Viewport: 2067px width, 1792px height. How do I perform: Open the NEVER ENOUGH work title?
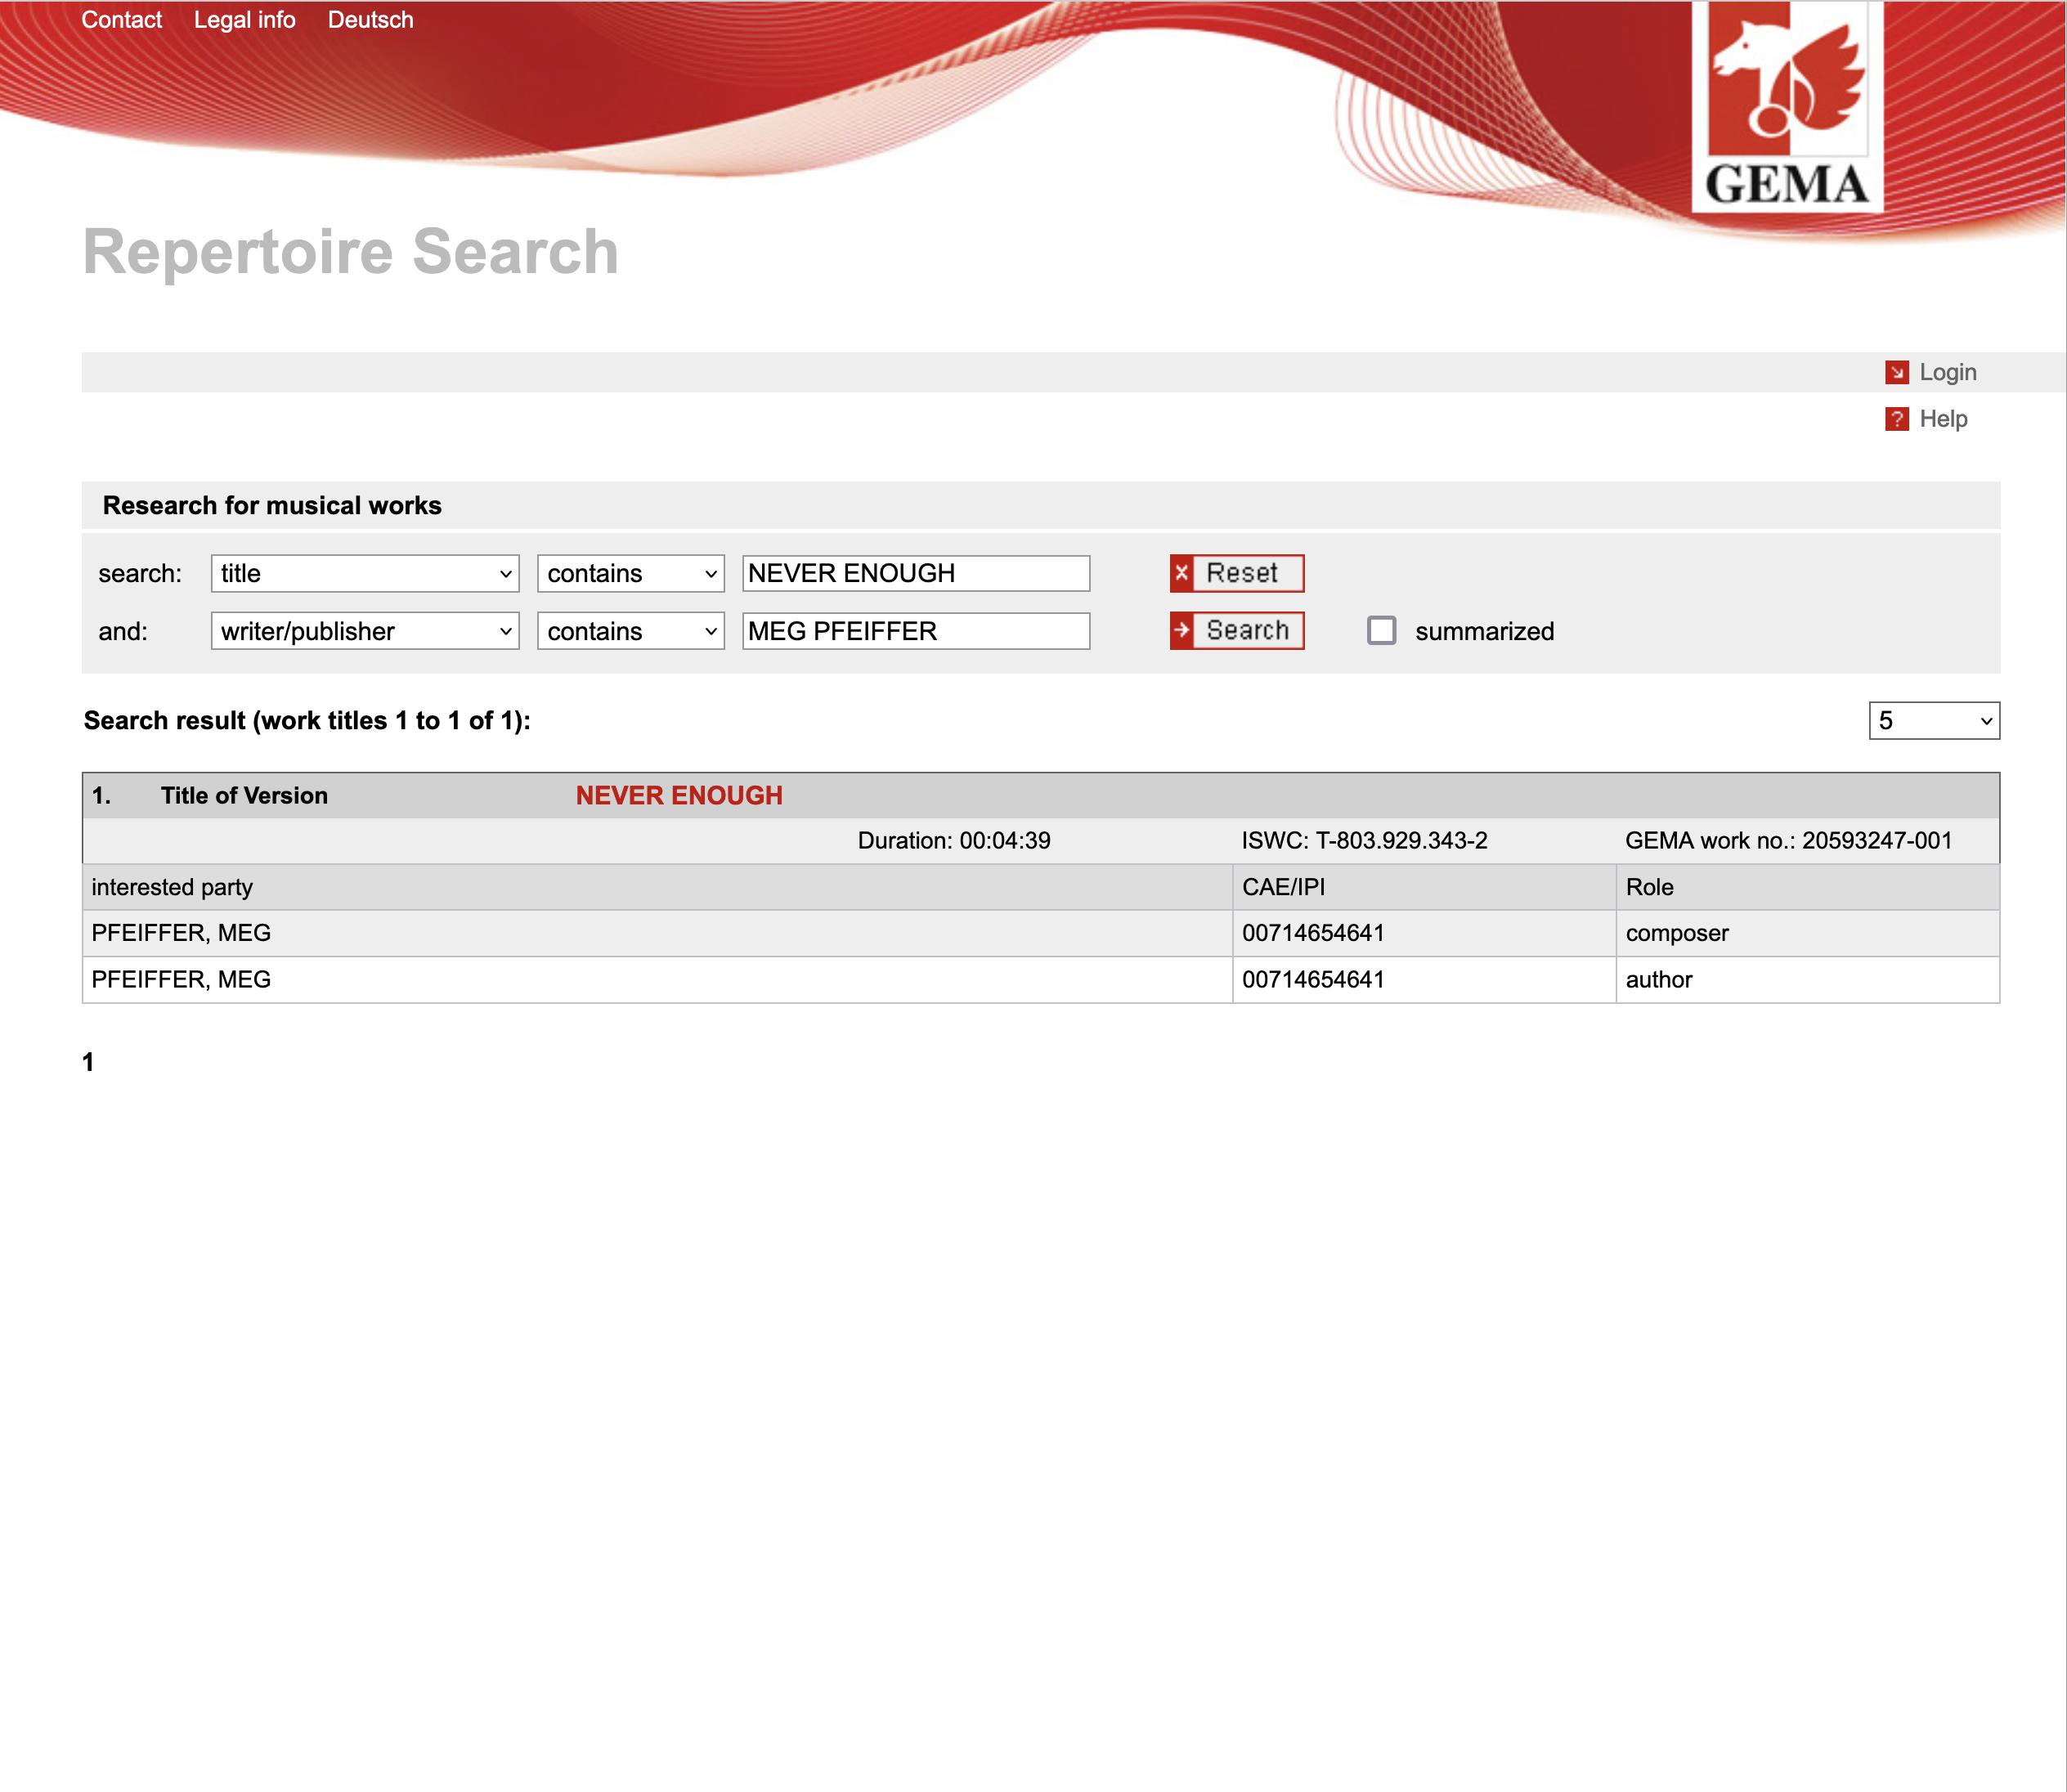[678, 795]
